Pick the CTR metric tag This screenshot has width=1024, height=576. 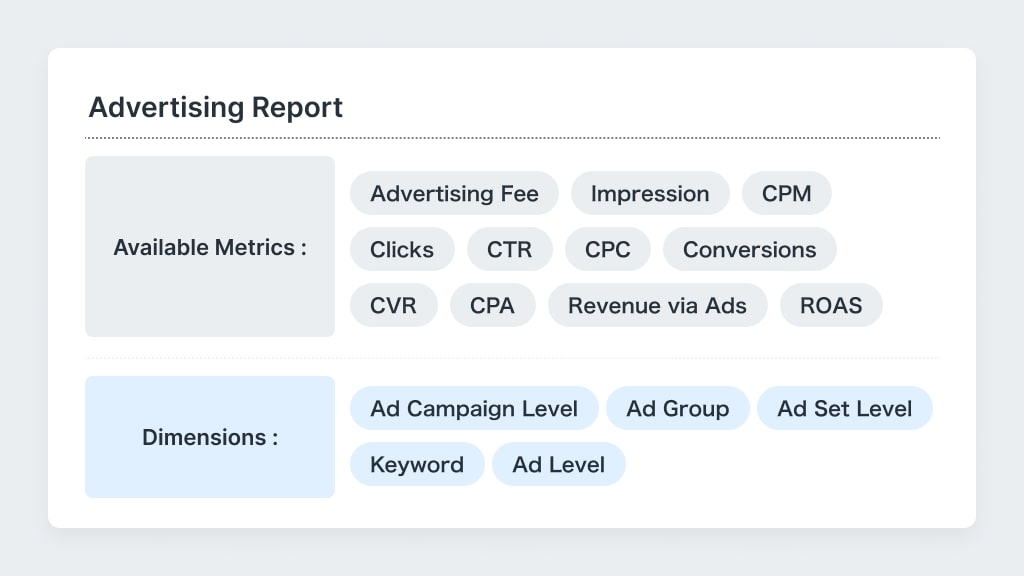click(509, 249)
